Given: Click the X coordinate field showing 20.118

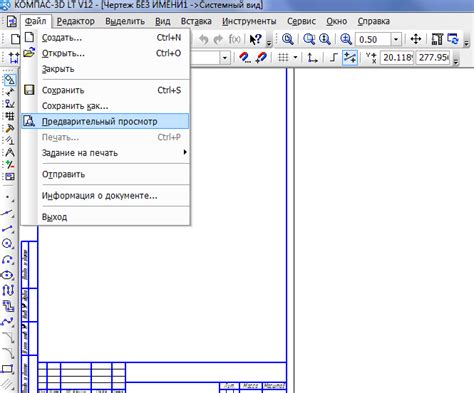Looking at the screenshot, I should point(397,58).
